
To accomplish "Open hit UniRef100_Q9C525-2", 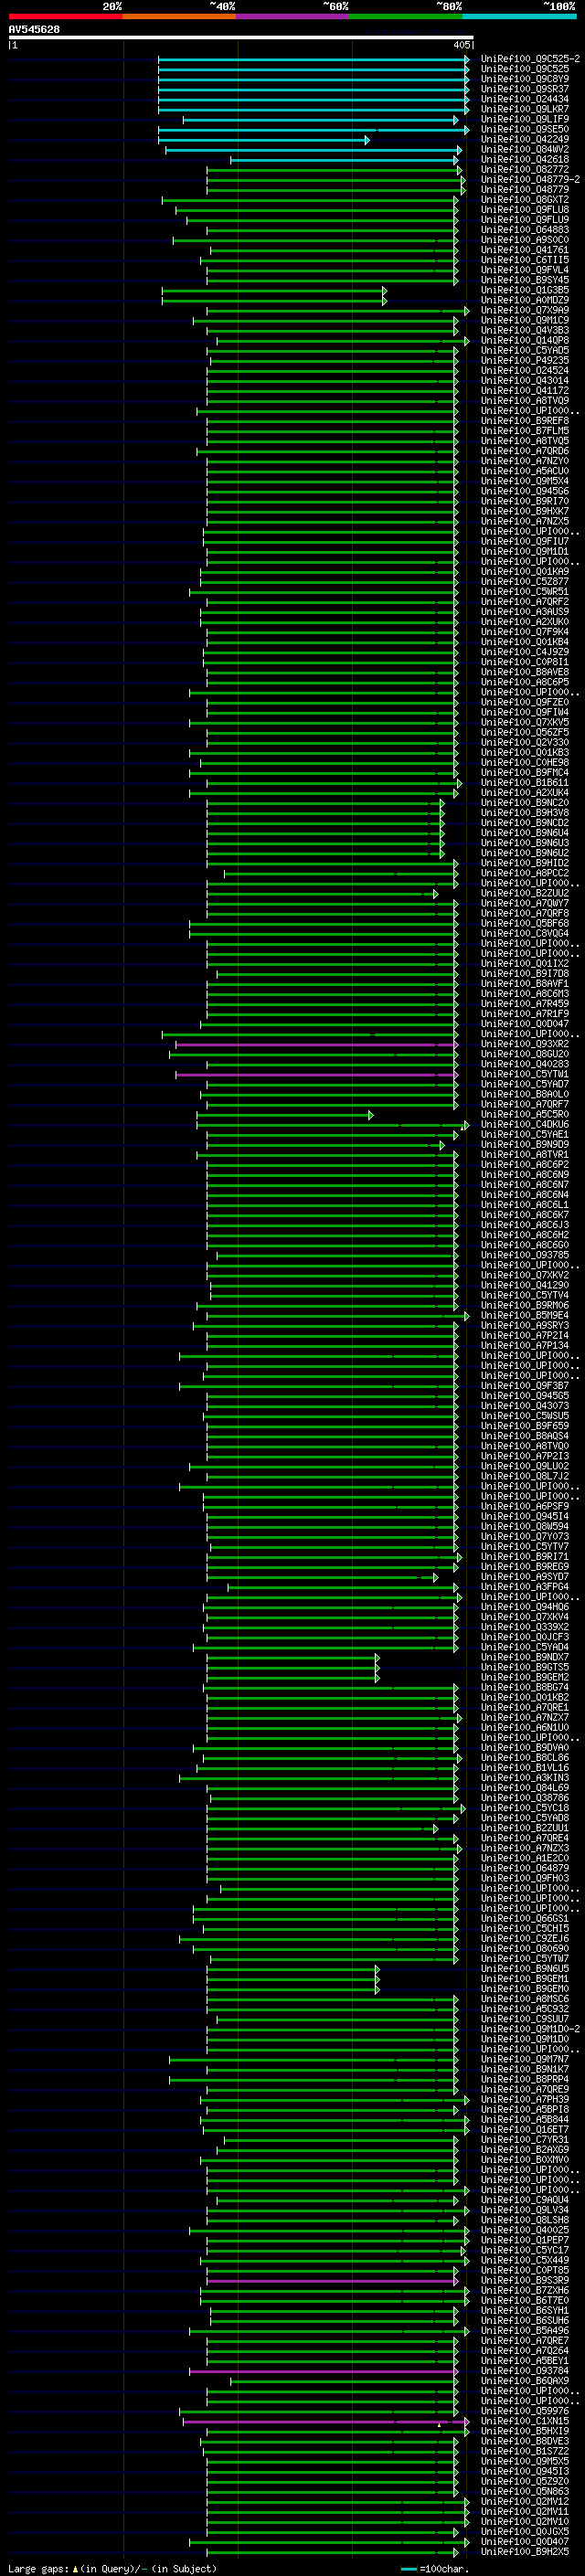I will point(530,59).
